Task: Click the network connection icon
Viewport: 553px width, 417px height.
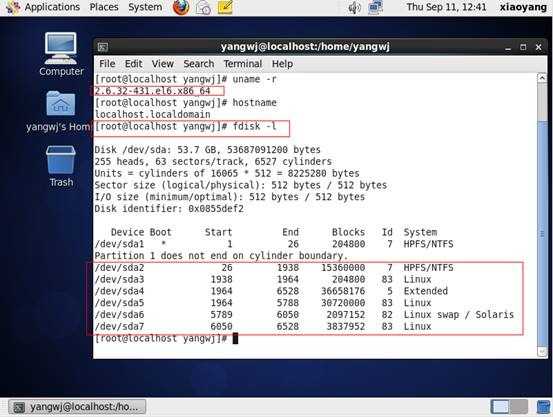Action: click(375, 7)
